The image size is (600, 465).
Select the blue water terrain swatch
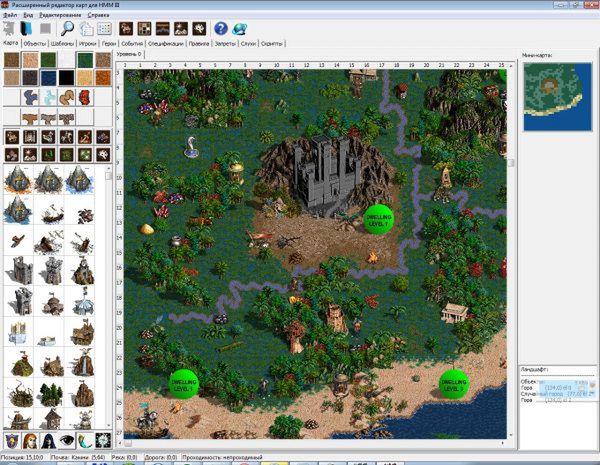(x=49, y=78)
